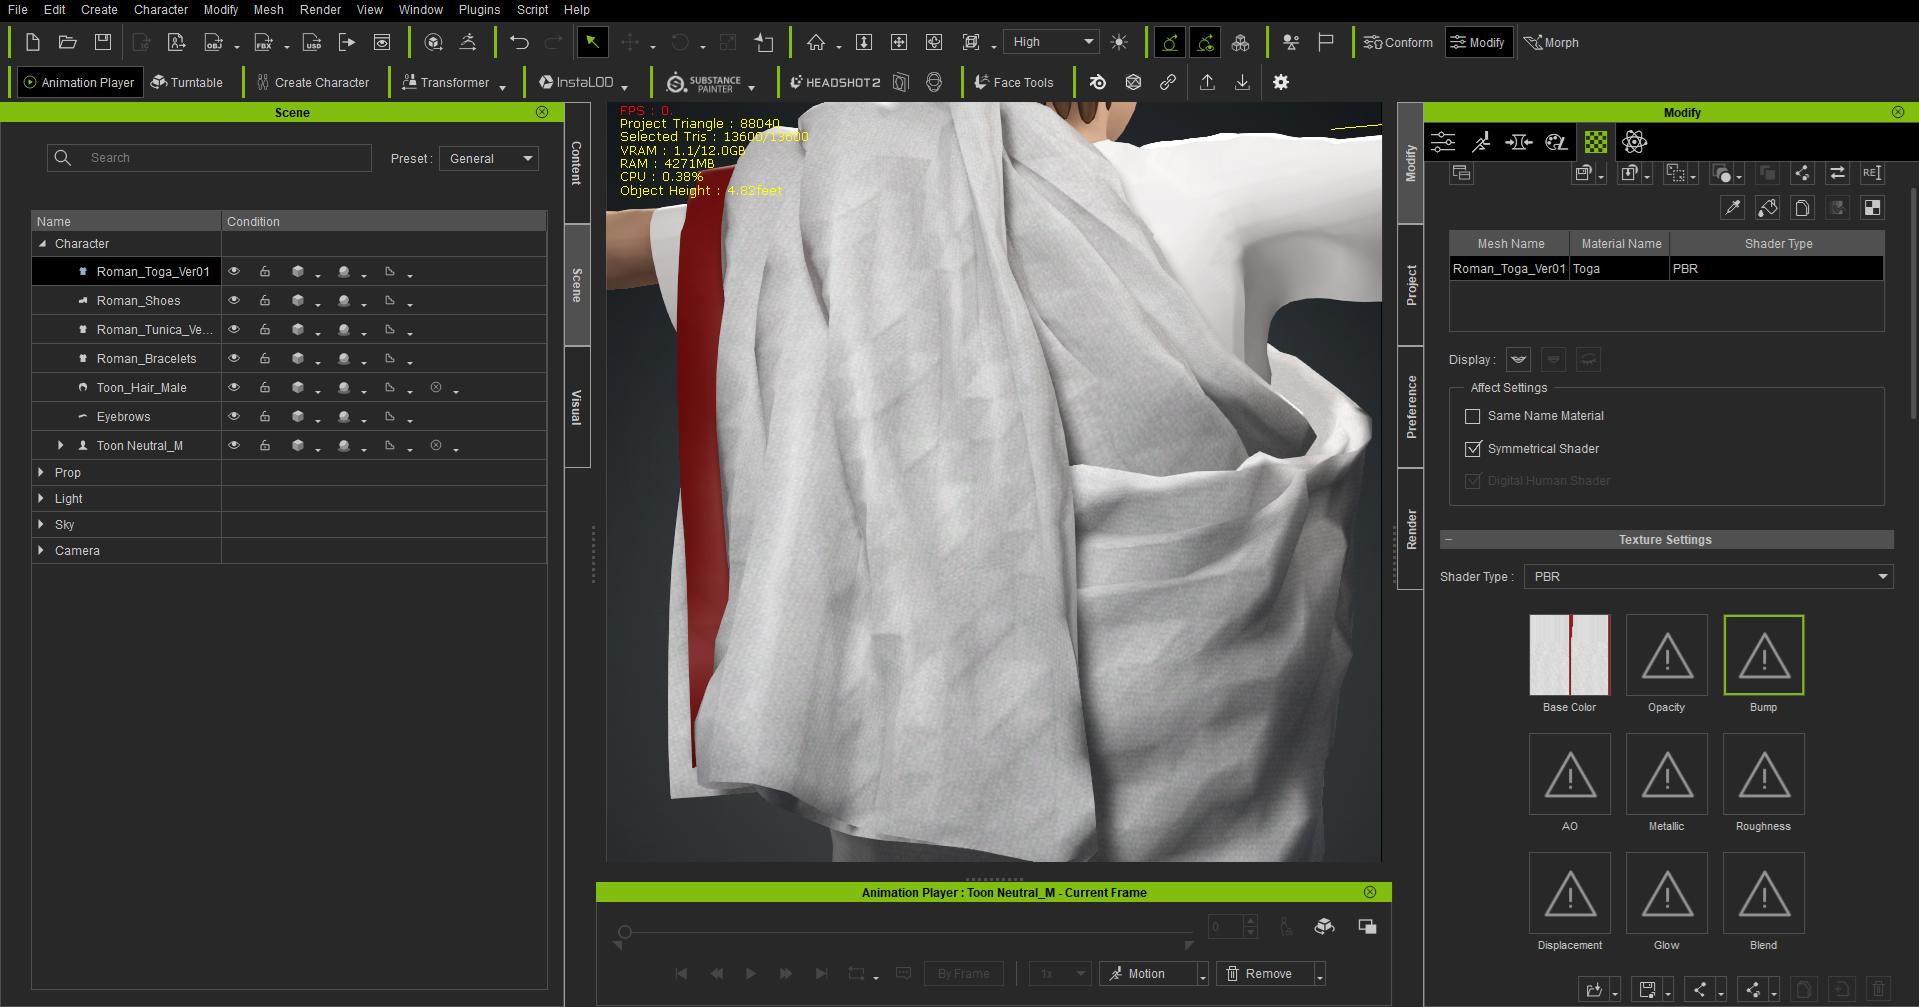The height and width of the screenshot is (1007, 1919).
Task: Select Roman_Toga_Ver01 material row in table
Action: click(1666, 268)
